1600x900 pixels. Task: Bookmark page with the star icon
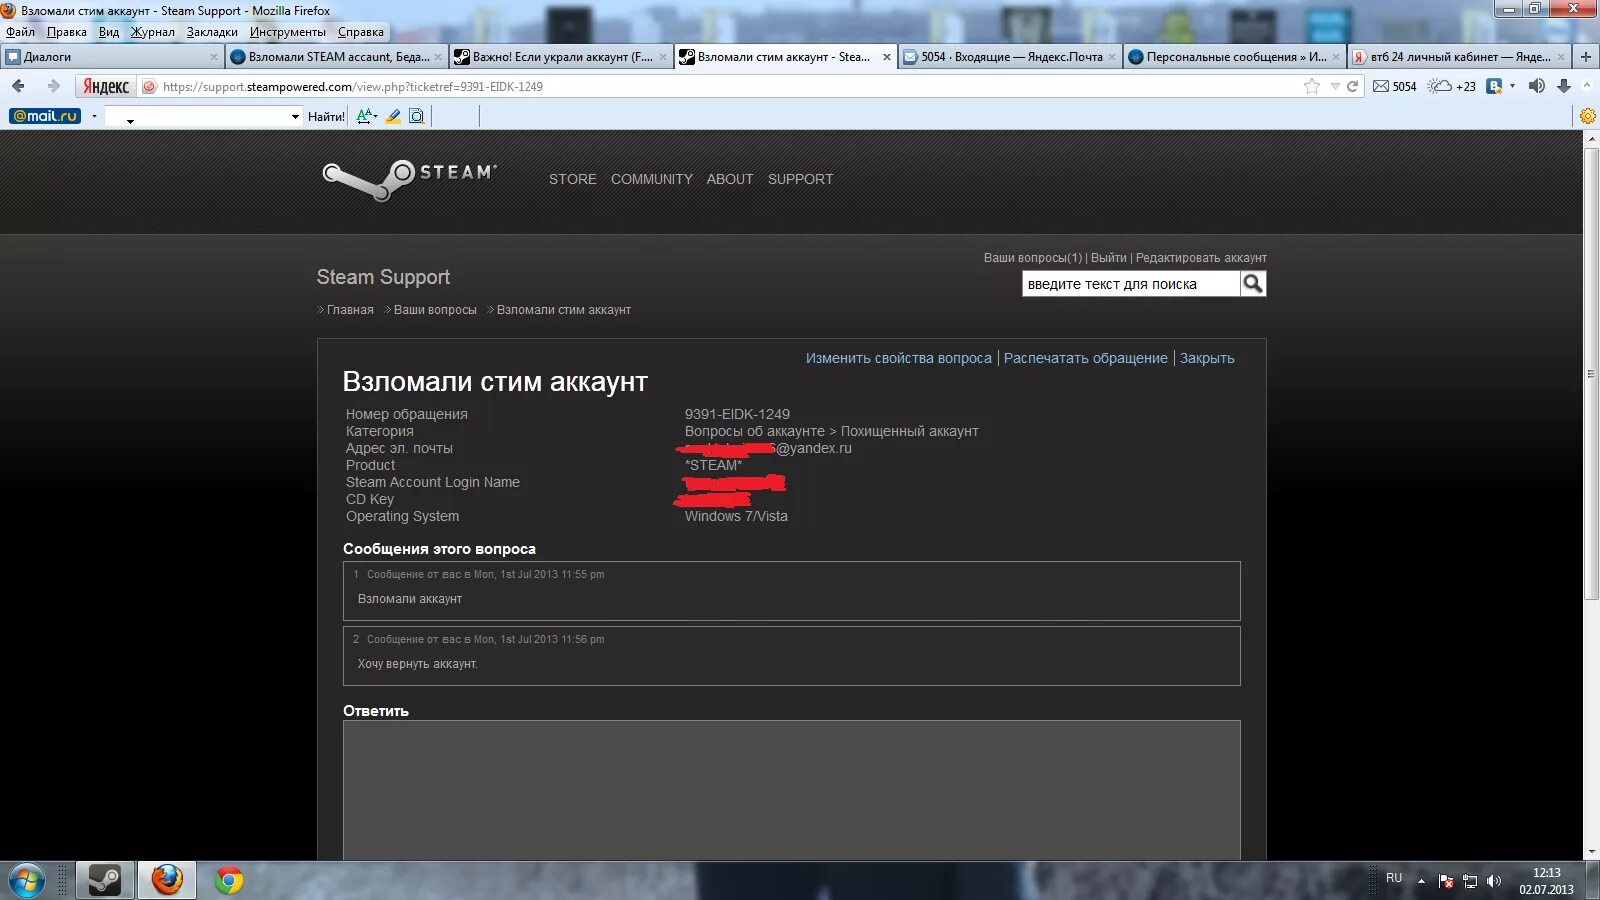[x=1312, y=86]
